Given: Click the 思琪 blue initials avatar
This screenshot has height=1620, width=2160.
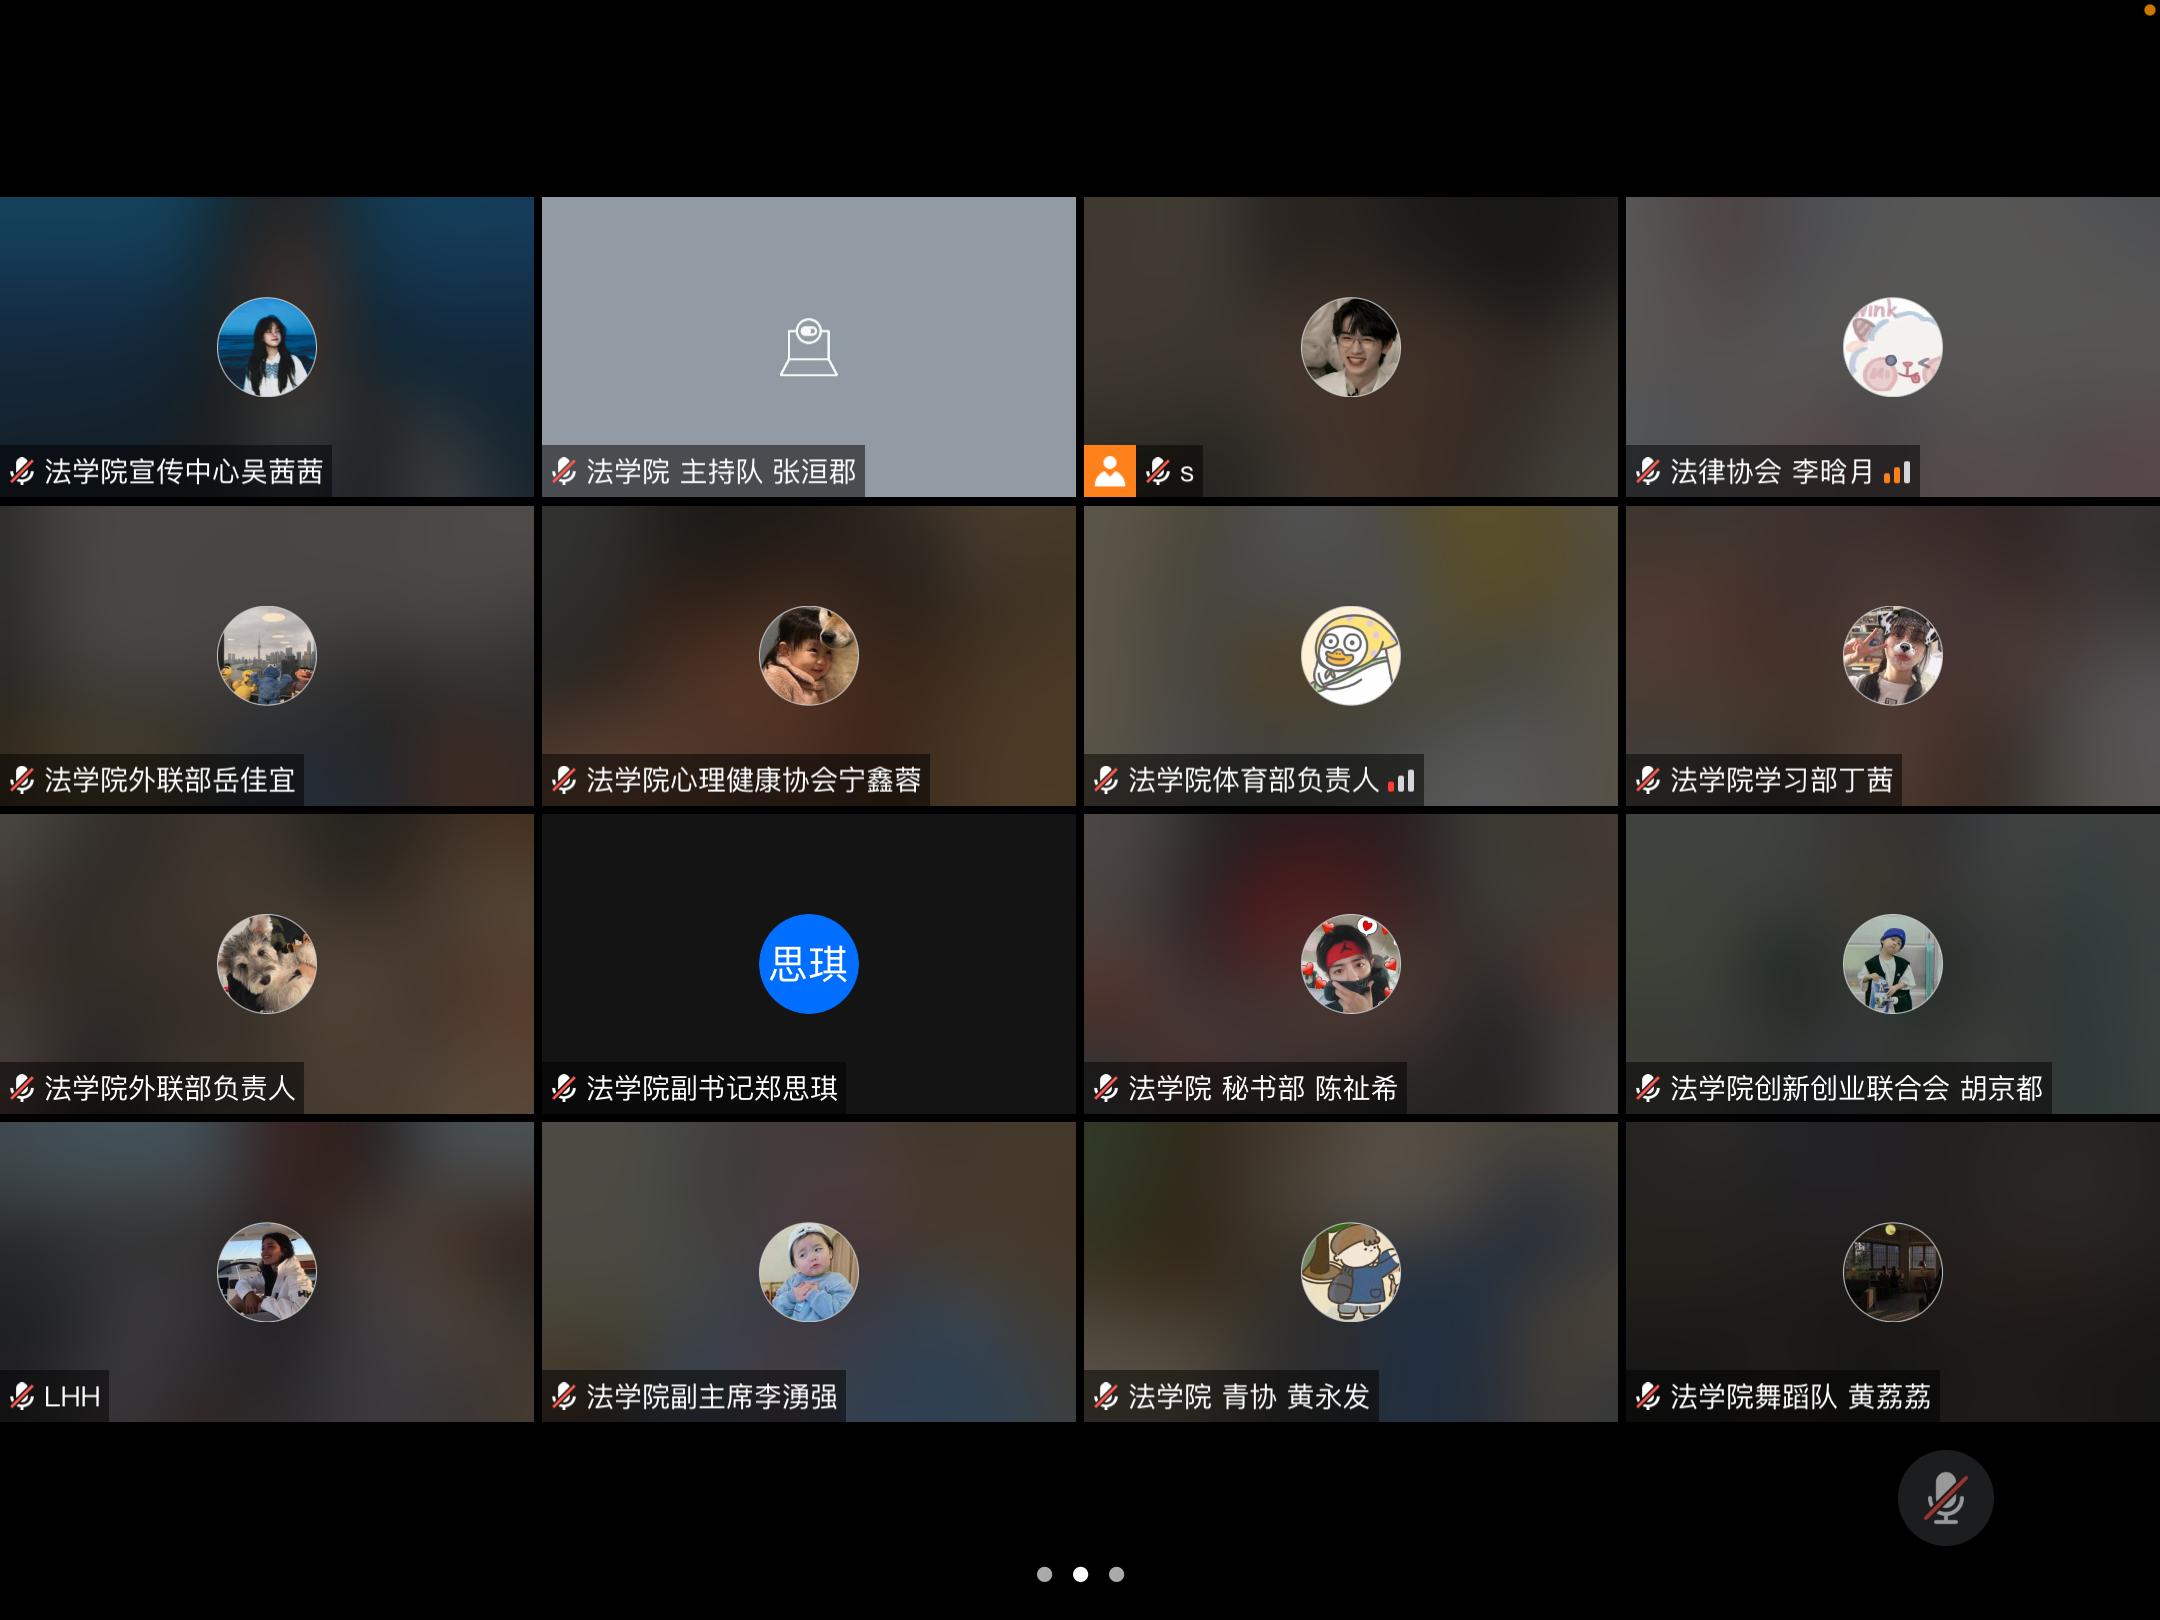Looking at the screenshot, I should 808,963.
